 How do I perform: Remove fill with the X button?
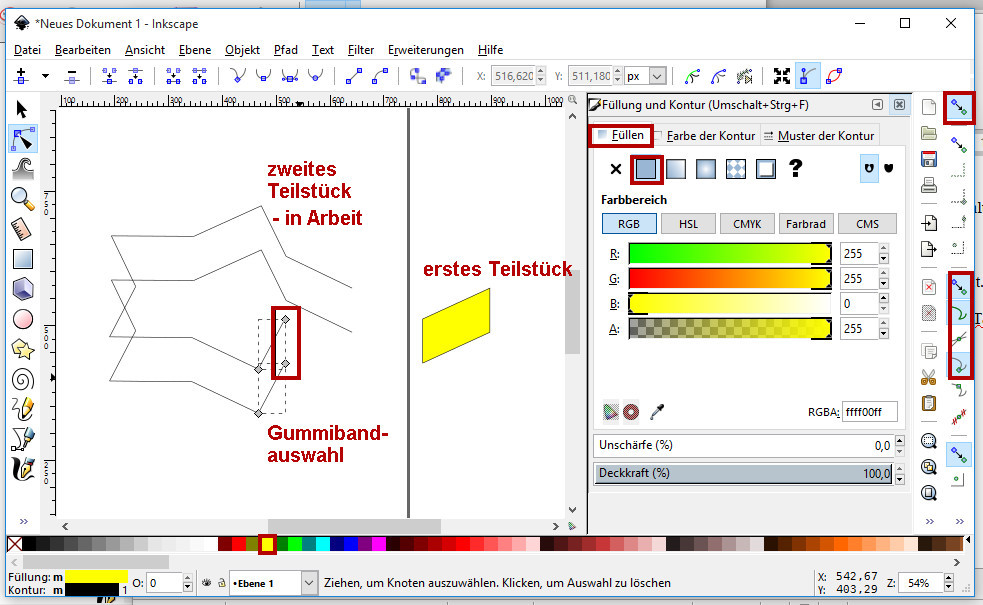615,169
